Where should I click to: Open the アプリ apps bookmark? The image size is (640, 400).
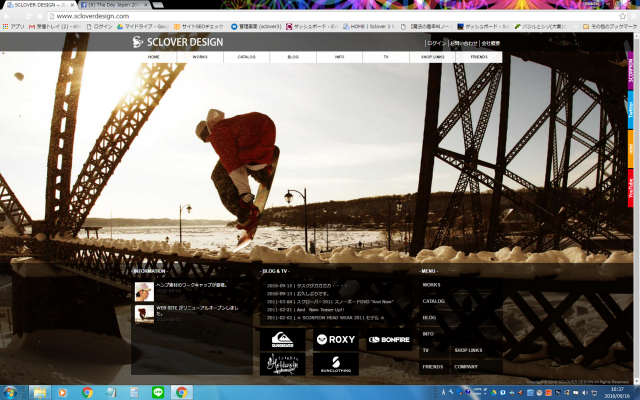point(13,27)
